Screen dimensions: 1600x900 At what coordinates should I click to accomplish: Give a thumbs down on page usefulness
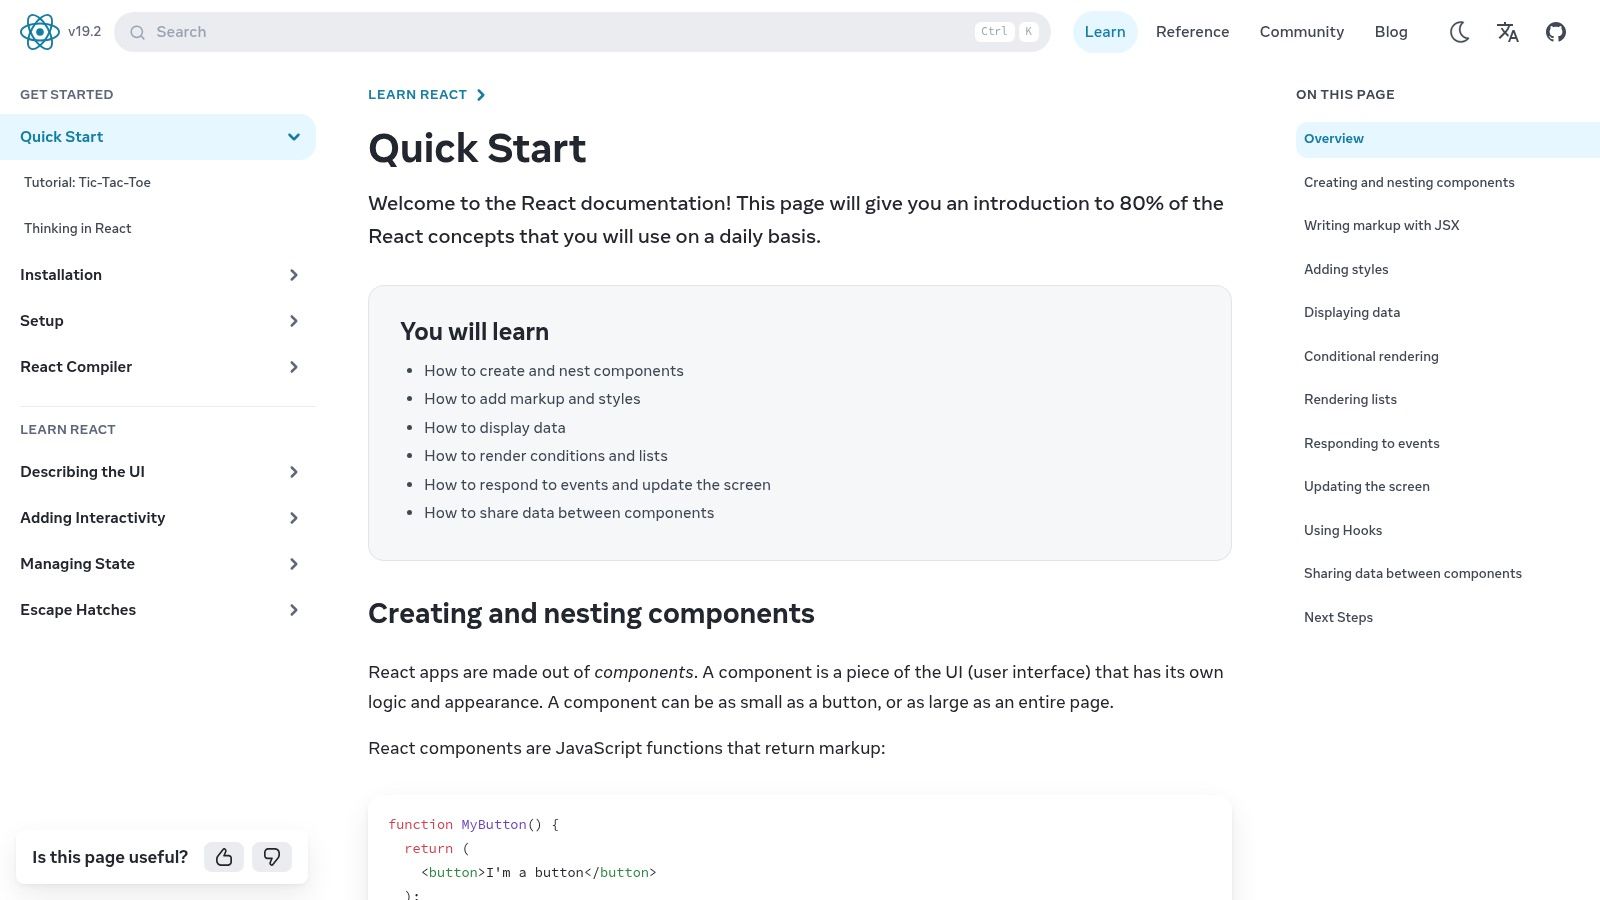[272, 857]
